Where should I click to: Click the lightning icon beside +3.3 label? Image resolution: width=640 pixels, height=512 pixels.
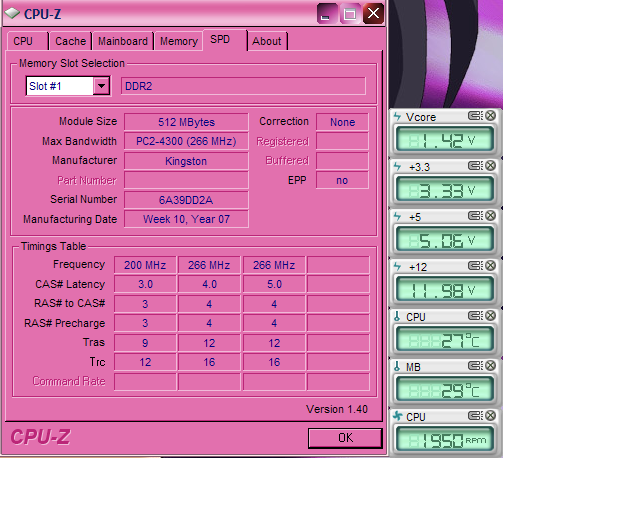[397, 167]
